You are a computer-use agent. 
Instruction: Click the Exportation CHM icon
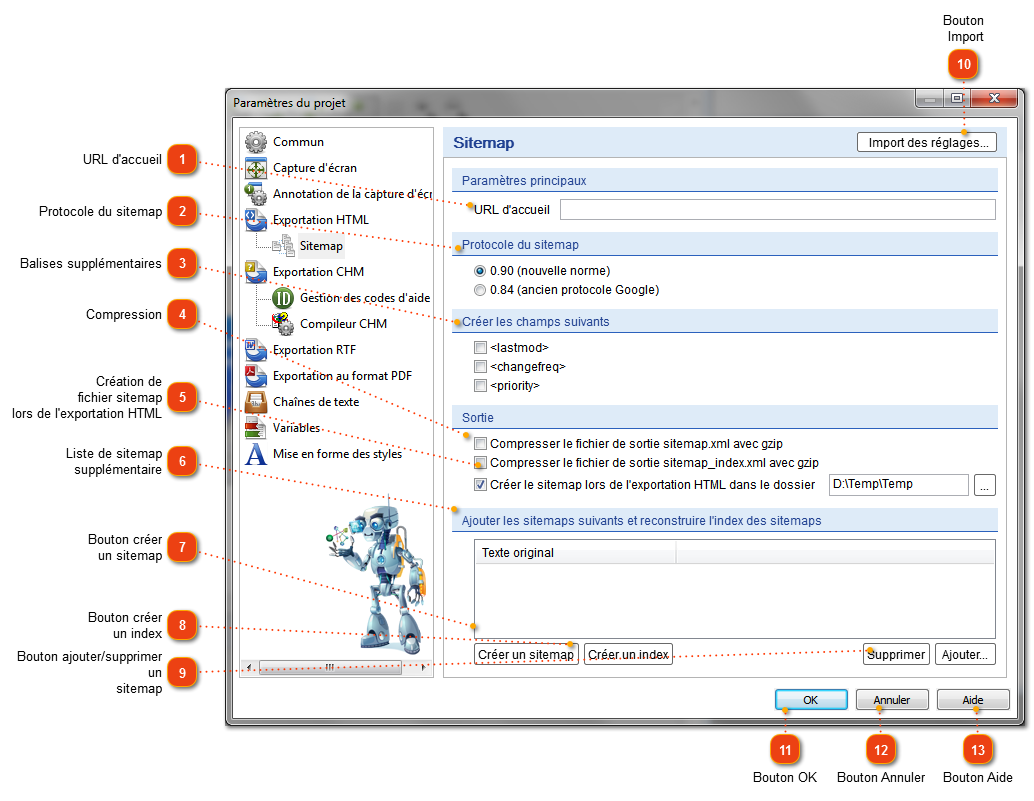[x=256, y=272]
